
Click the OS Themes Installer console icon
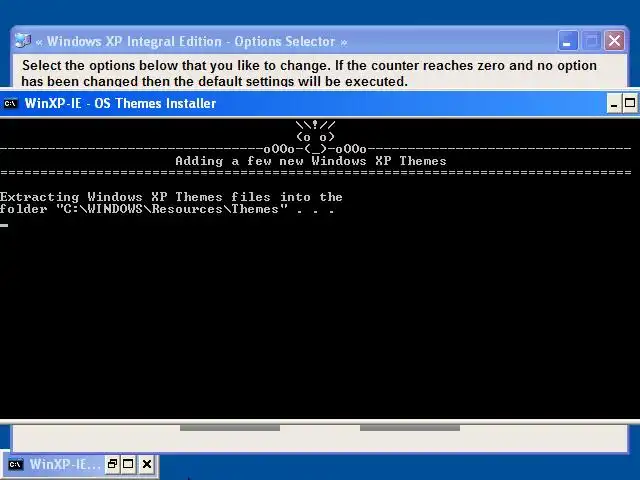coord(10,103)
